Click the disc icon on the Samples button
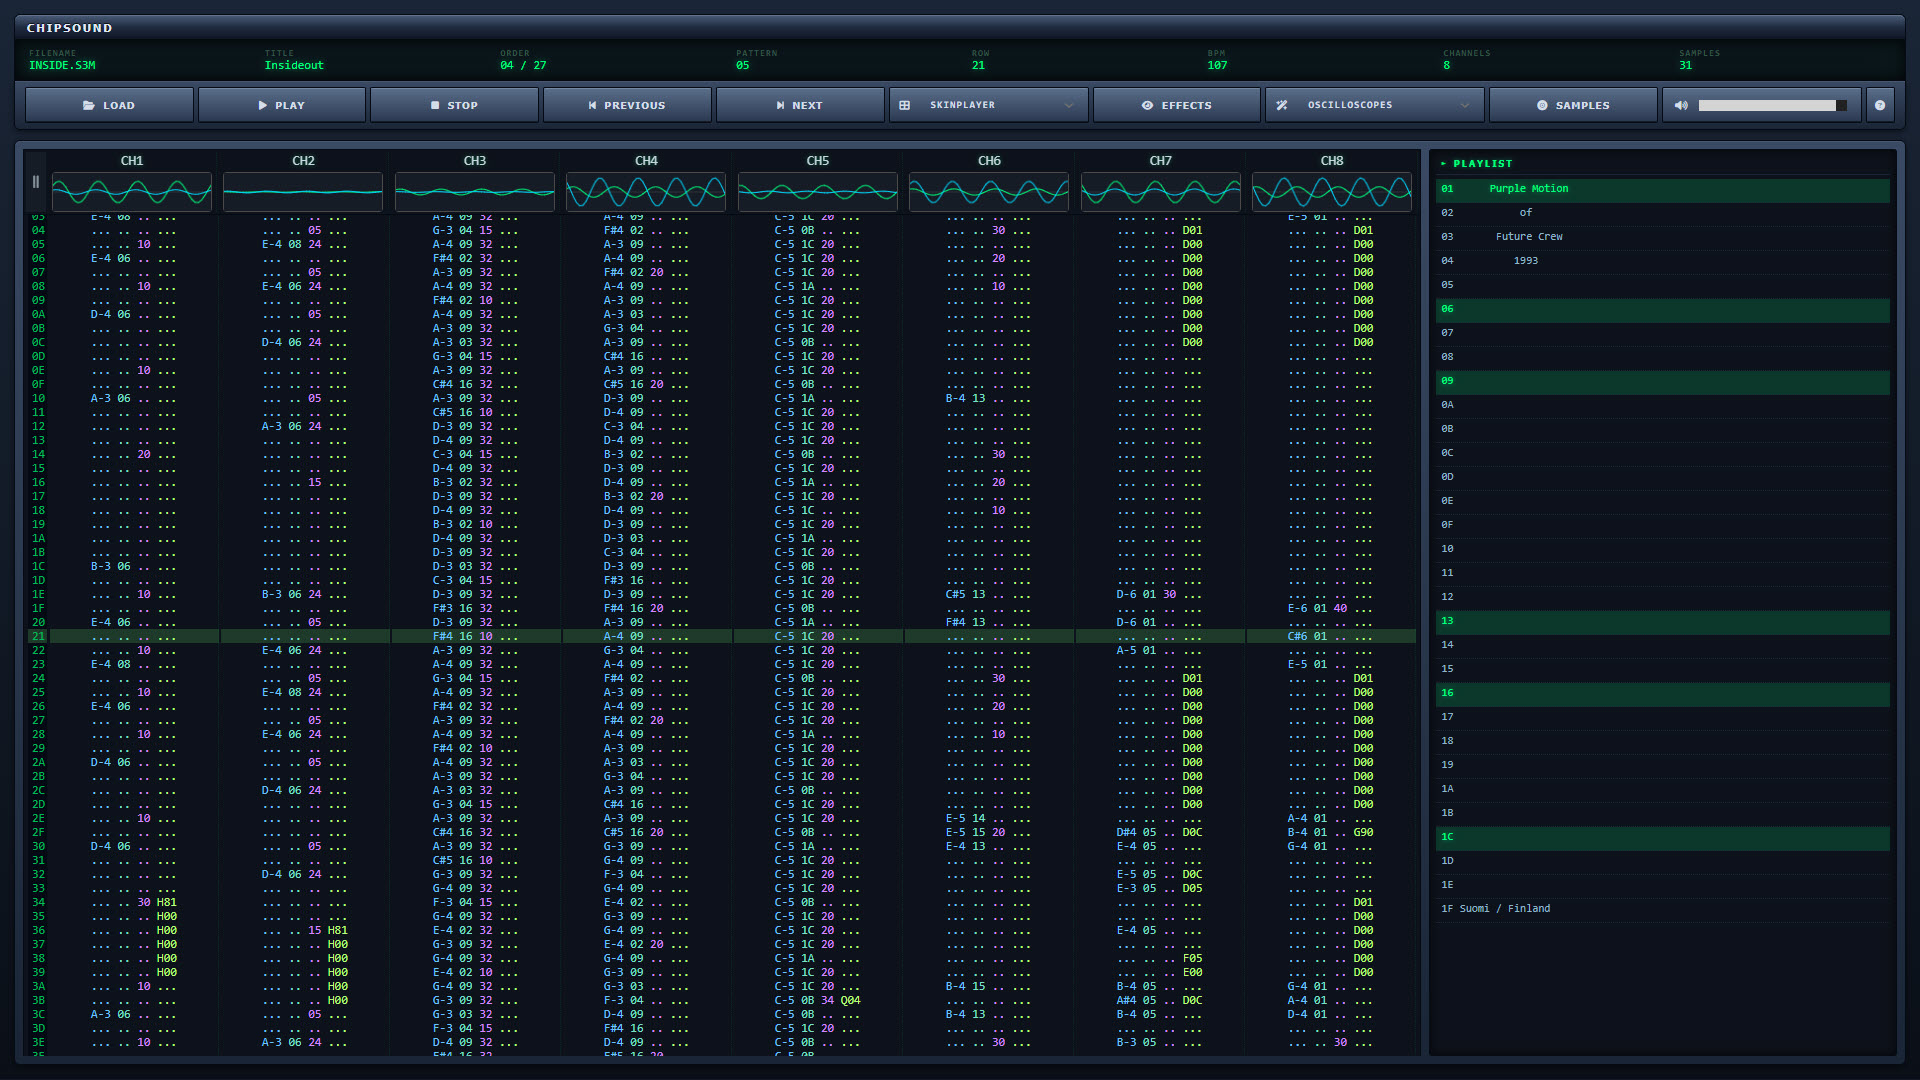The width and height of the screenshot is (1920, 1080). [1542, 105]
